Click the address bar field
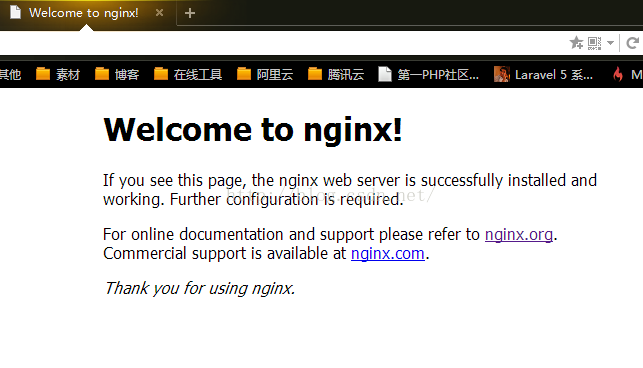The width and height of the screenshot is (643, 368). (283, 43)
